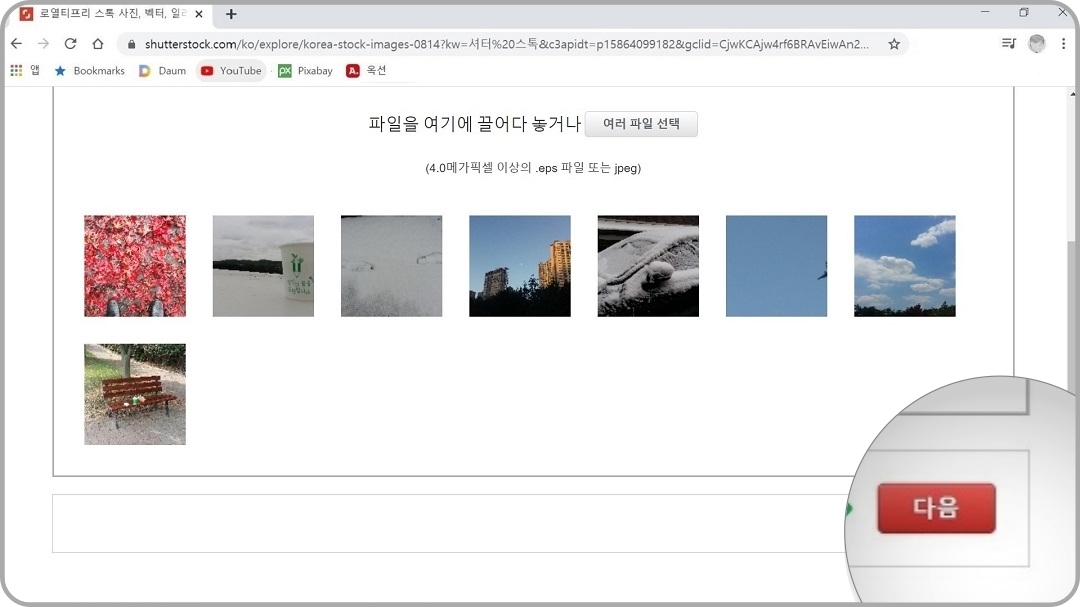The image size is (1080, 607).
Task: Open the Bookmarks dropdown
Action: (x=90, y=70)
